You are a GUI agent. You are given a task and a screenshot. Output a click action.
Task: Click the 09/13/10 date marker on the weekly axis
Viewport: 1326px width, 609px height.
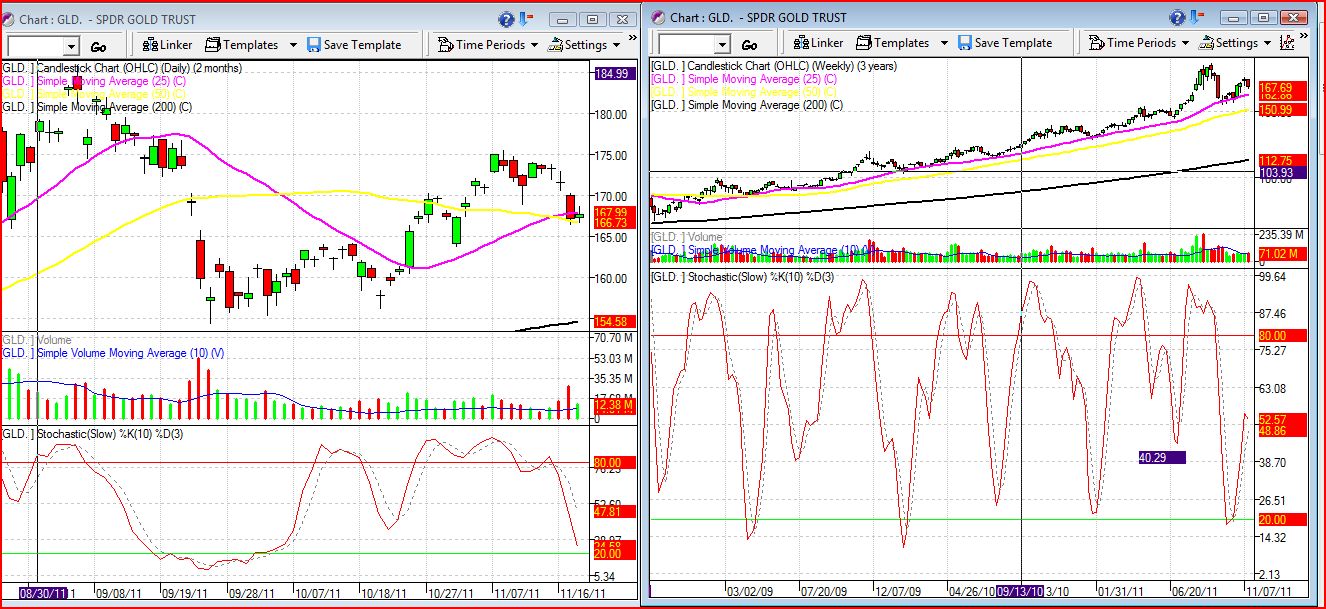click(x=1020, y=590)
